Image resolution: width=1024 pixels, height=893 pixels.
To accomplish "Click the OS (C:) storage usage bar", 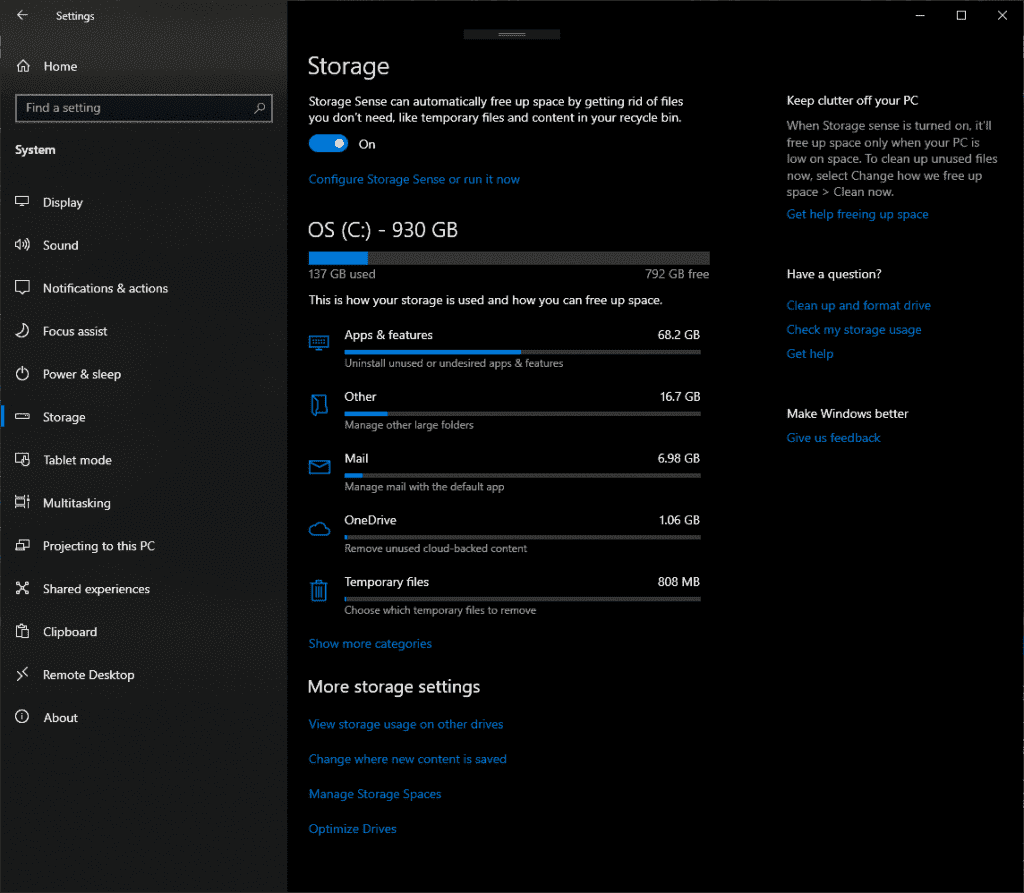I will tap(509, 258).
